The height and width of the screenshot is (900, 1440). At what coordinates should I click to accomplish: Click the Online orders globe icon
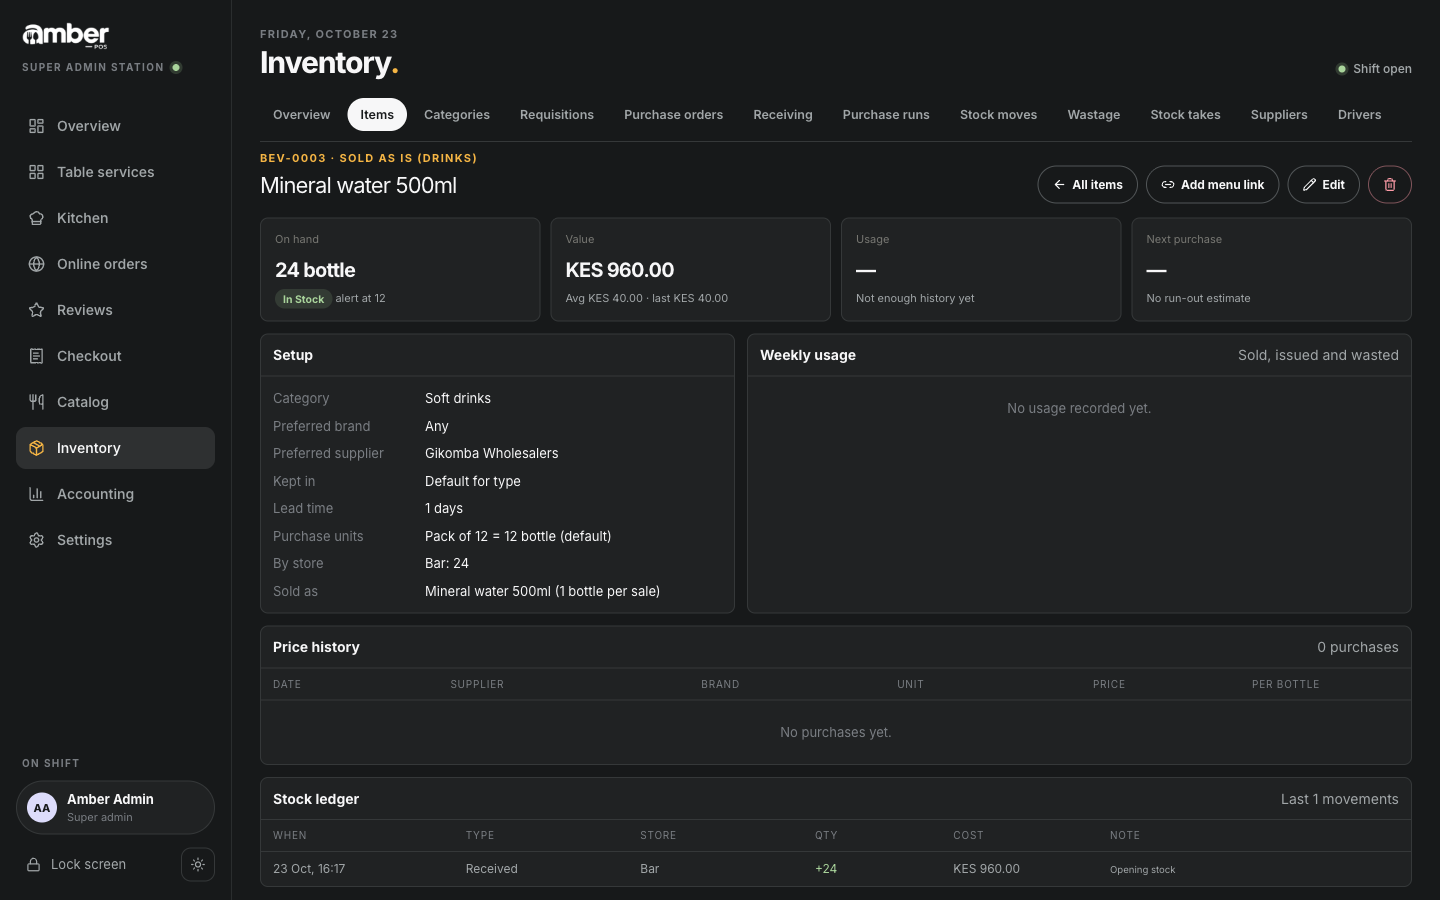[x=36, y=264]
